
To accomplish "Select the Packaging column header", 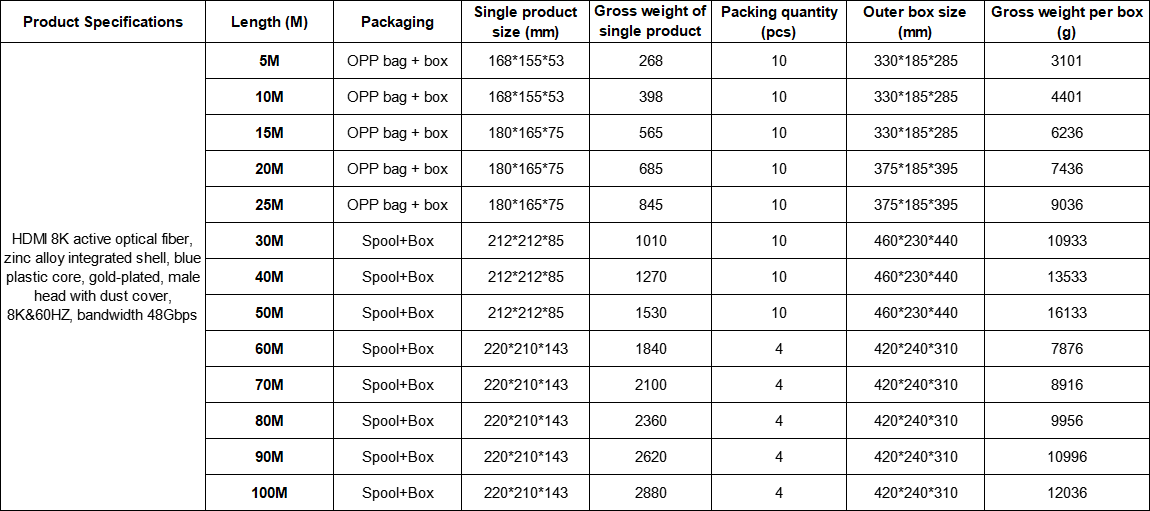I will [398, 22].
